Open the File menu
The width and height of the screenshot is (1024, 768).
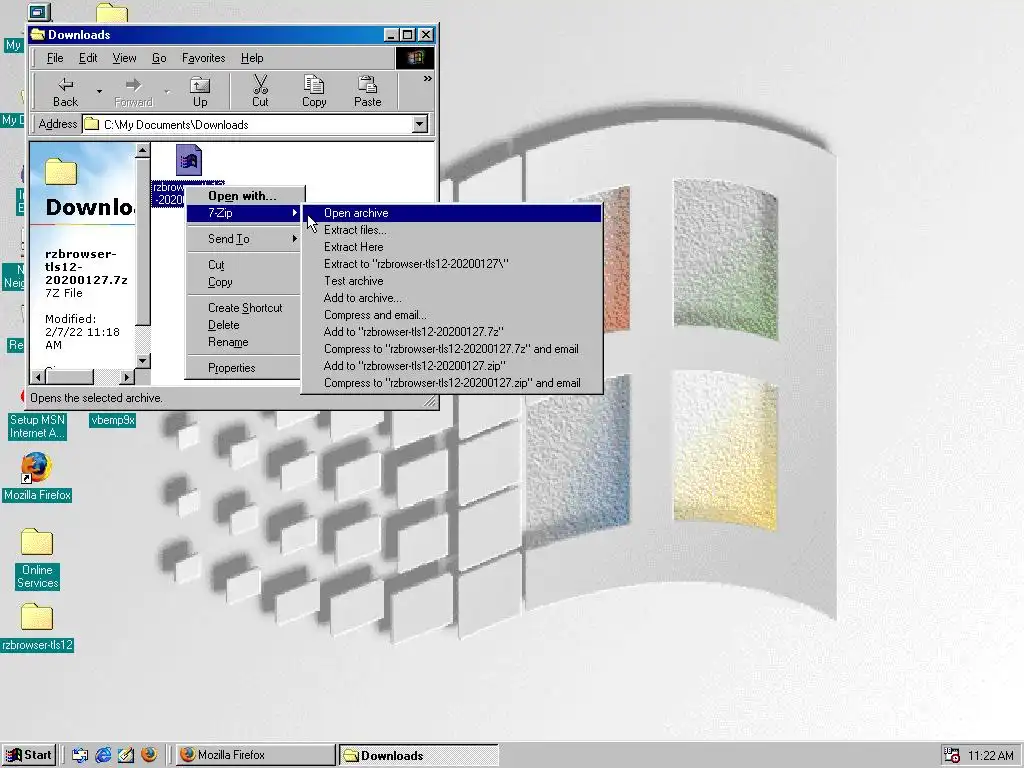pos(55,58)
